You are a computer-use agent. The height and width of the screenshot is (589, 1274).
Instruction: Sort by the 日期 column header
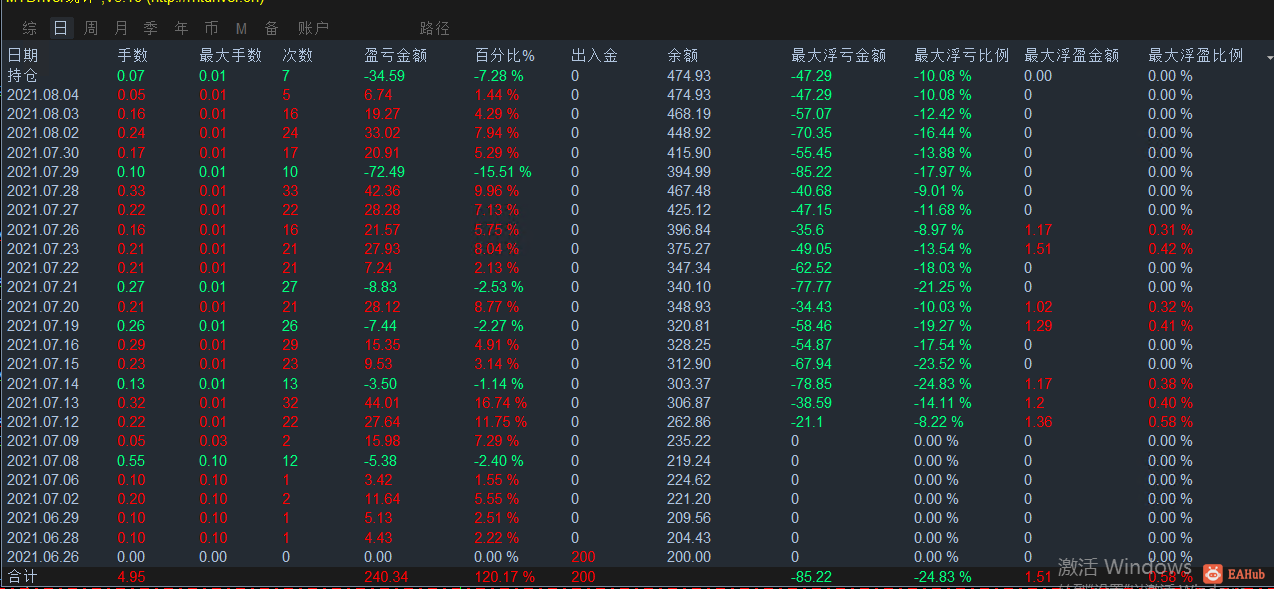(x=23, y=56)
